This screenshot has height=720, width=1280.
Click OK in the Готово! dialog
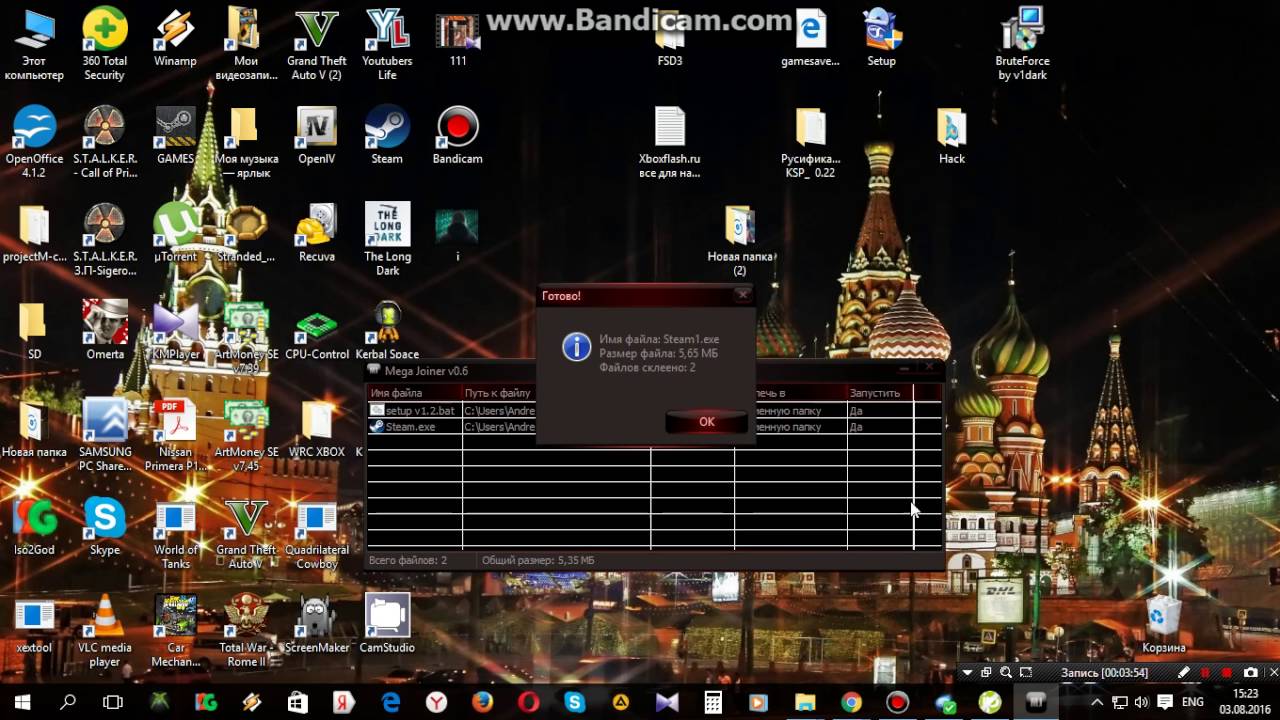click(x=706, y=422)
